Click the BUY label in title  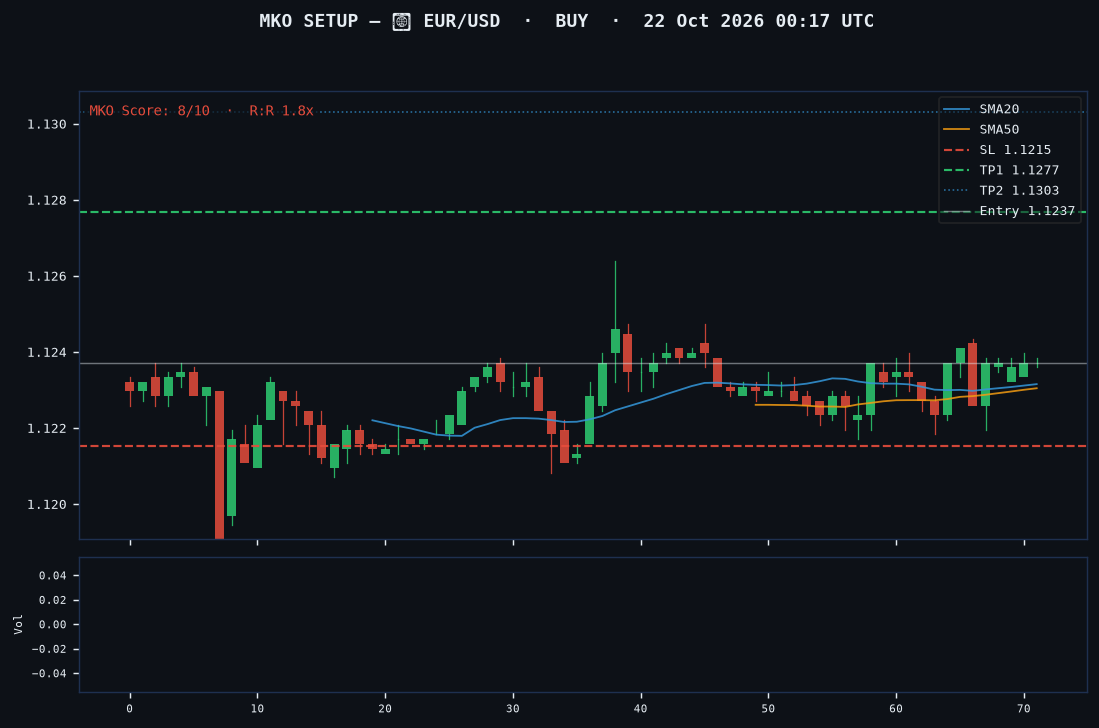pyautogui.click(x=571, y=21)
